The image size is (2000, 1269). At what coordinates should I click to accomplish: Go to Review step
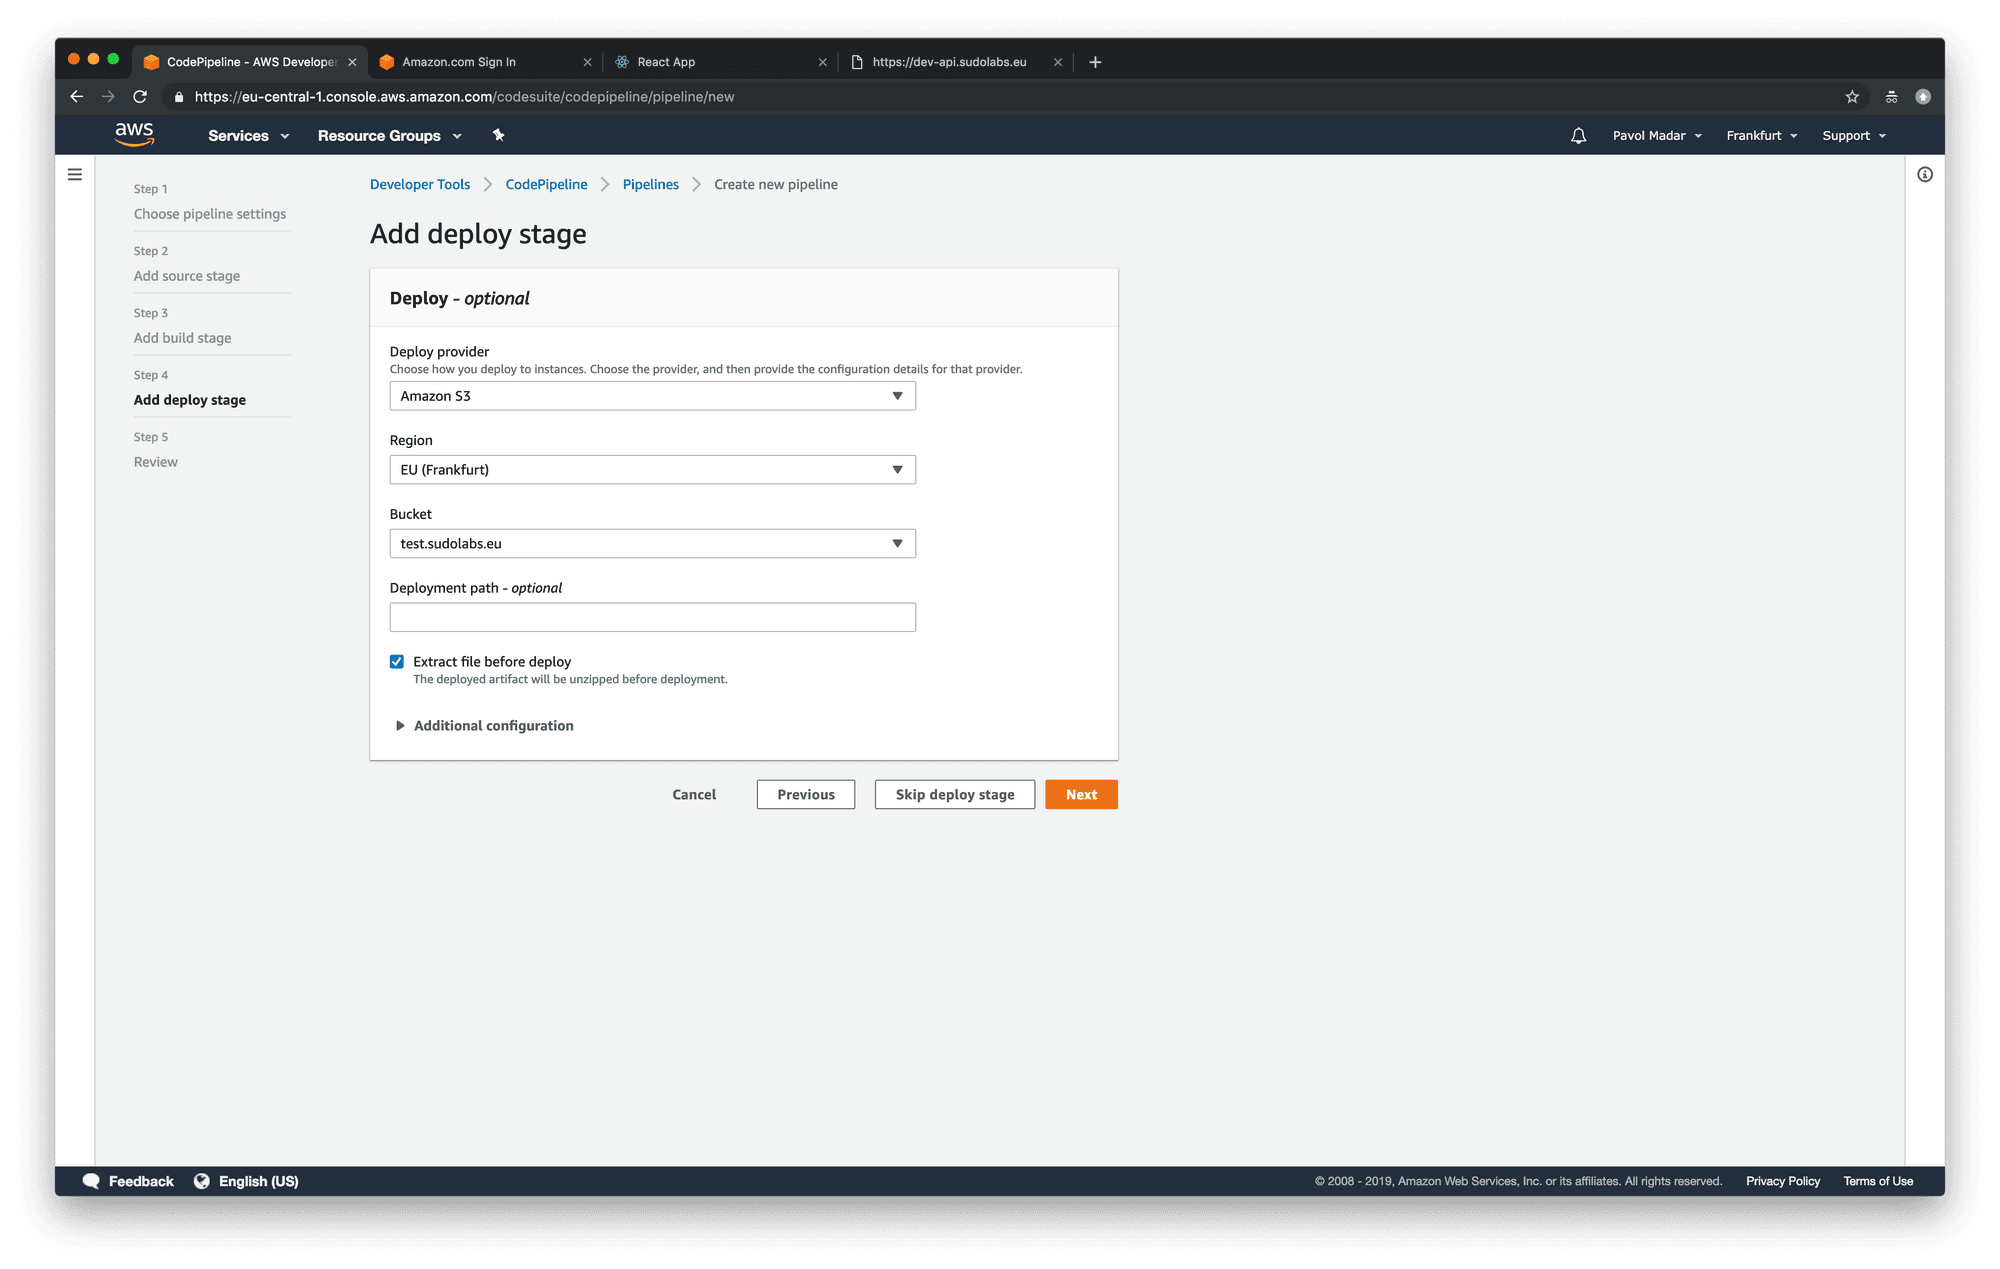click(x=156, y=462)
